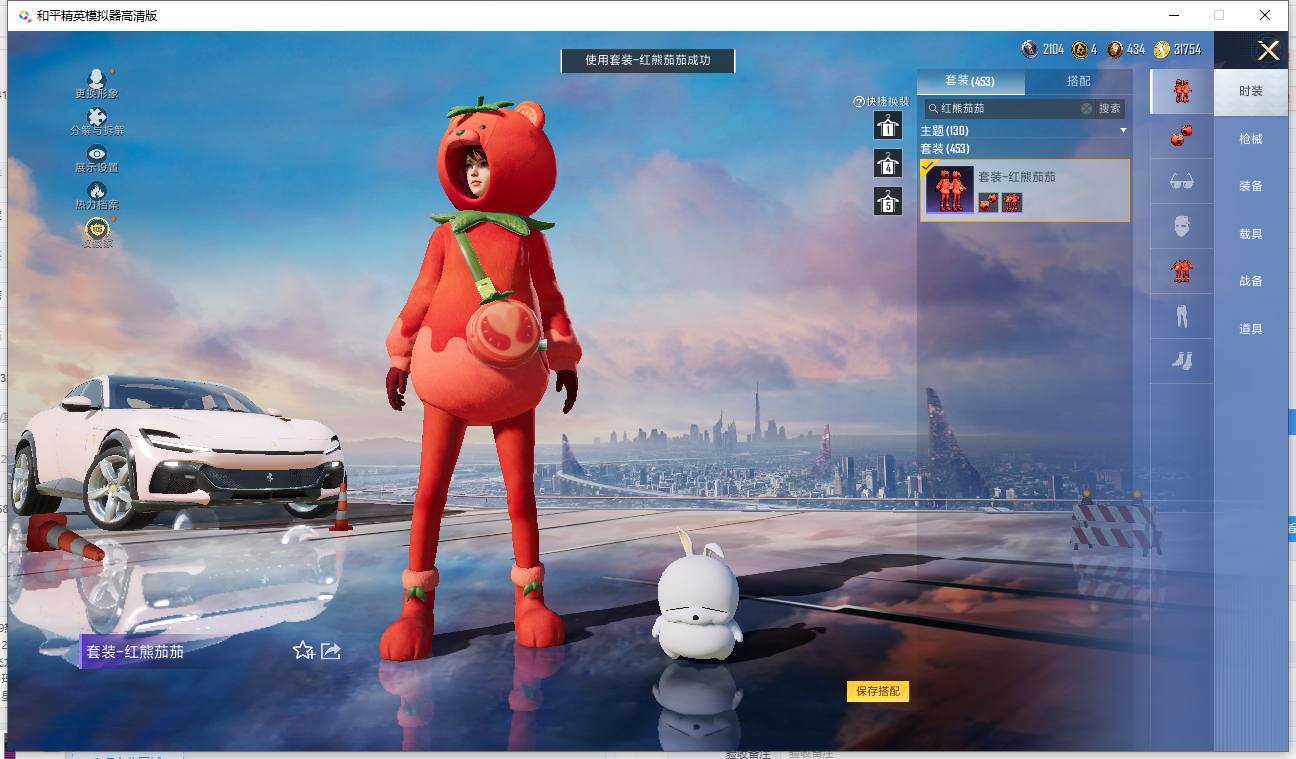Click the 套装-红熊茄茄 name label at bottom left
Image resolution: width=1296 pixels, height=759 pixels.
click(135, 652)
